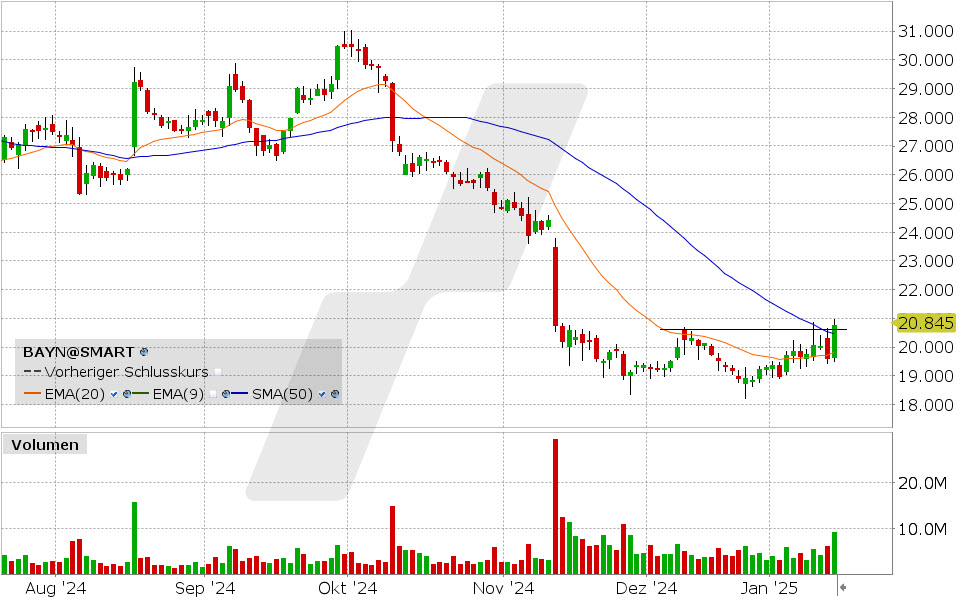The width and height of the screenshot is (960, 601).
Task: Click the 20.0M volume axis label
Action: click(x=922, y=483)
